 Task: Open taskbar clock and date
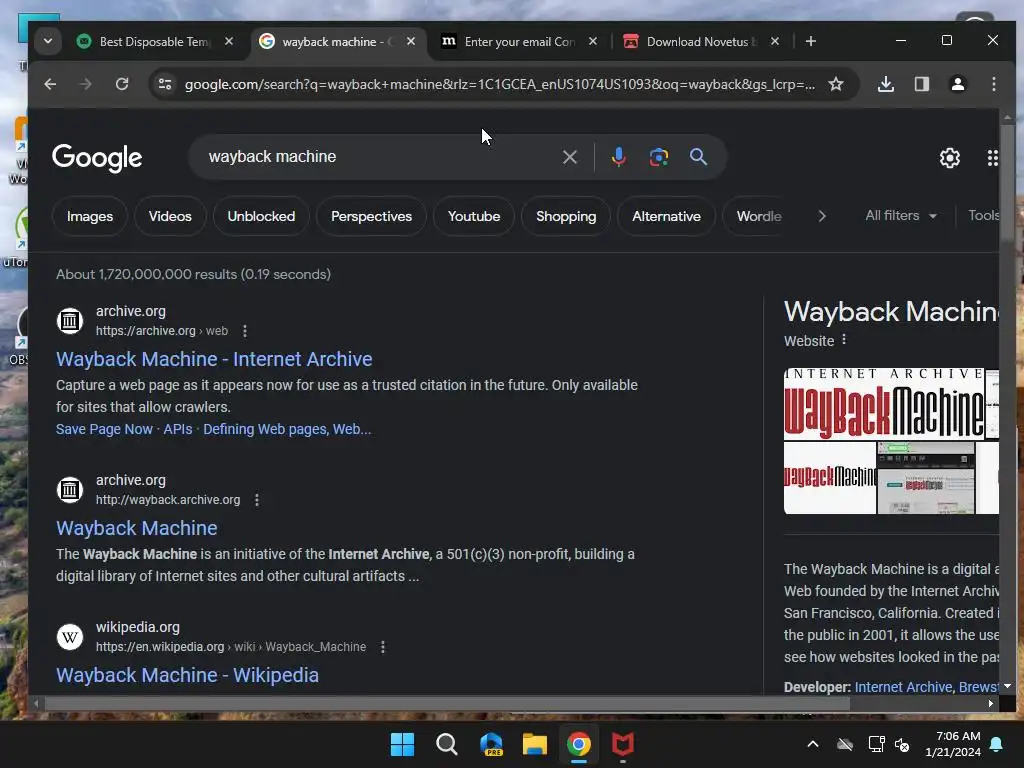pyautogui.click(x=953, y=744)
